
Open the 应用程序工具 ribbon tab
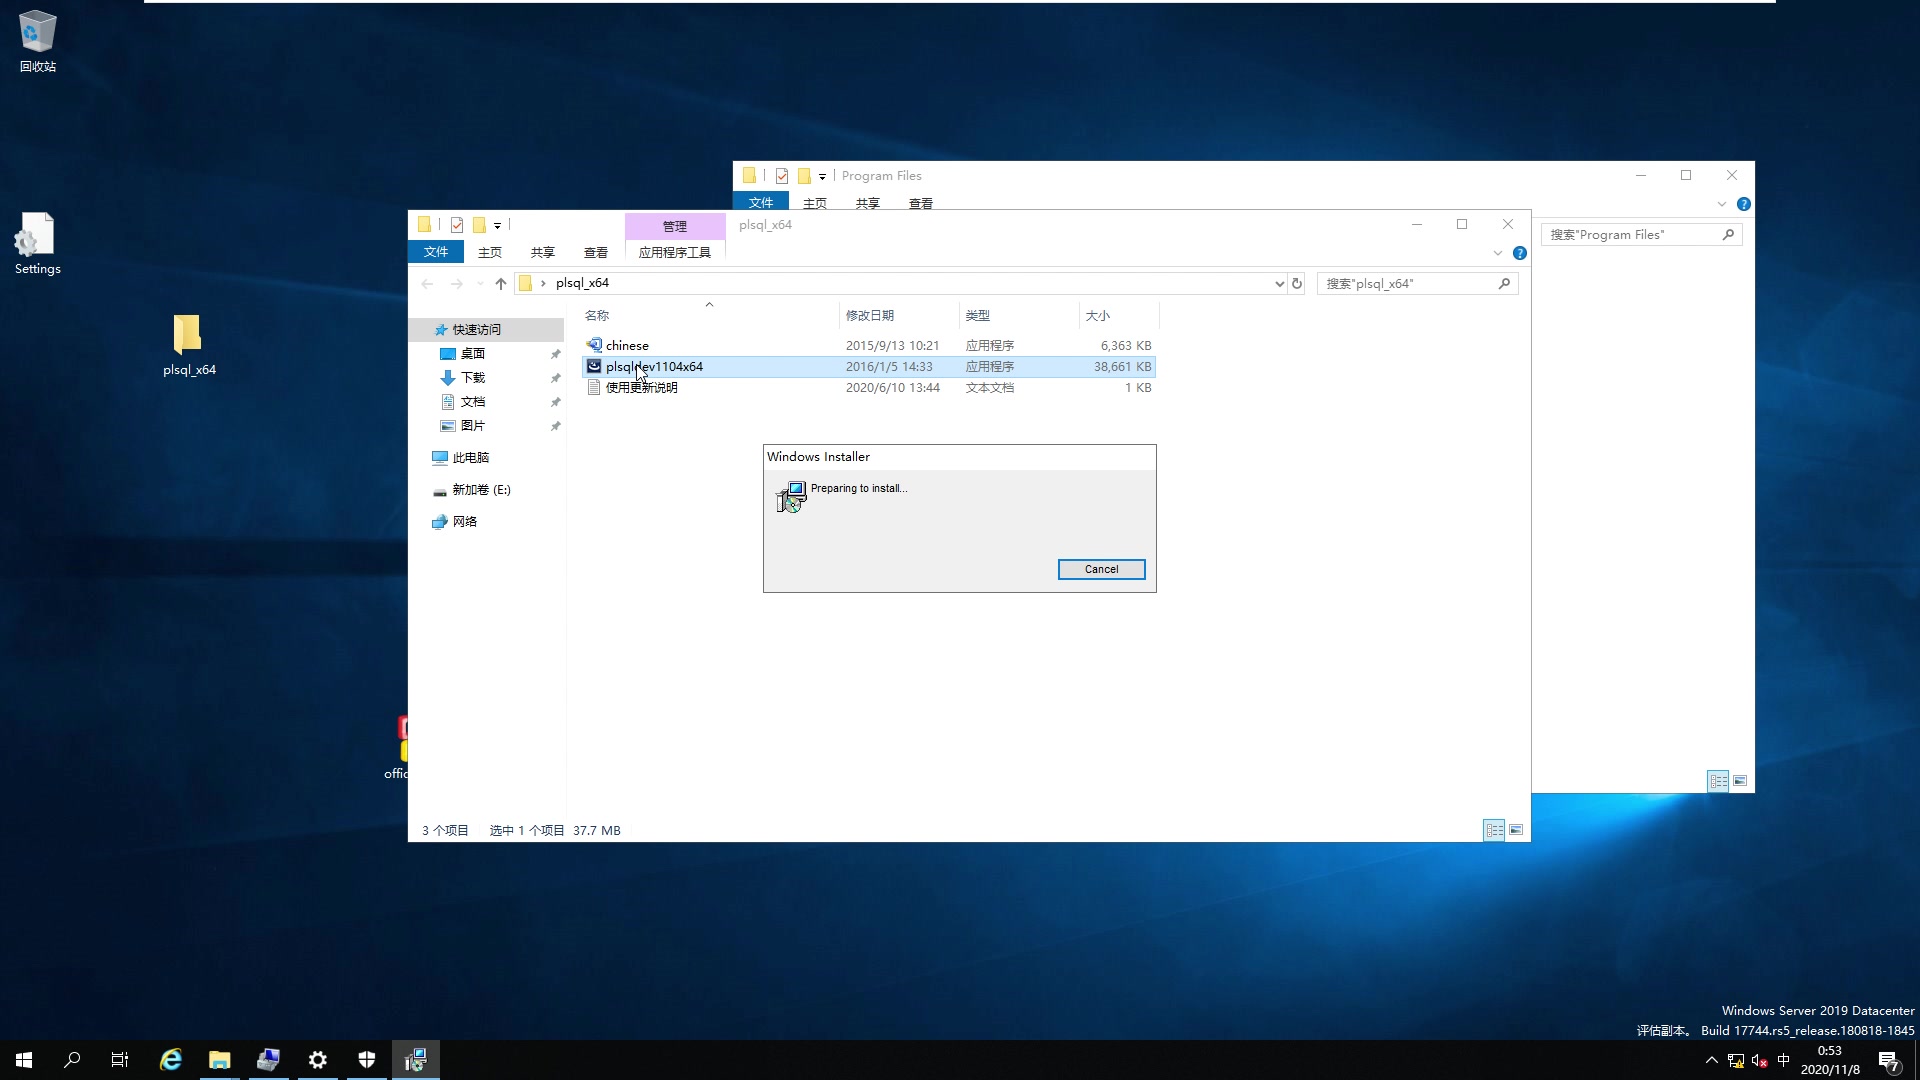(675, 252)
